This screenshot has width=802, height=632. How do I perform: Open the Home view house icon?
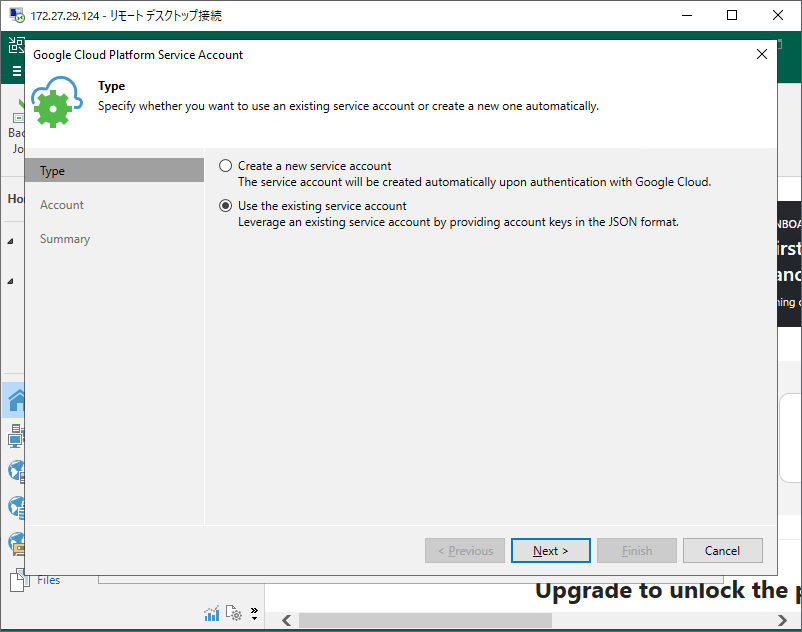(x=16, y=400)
